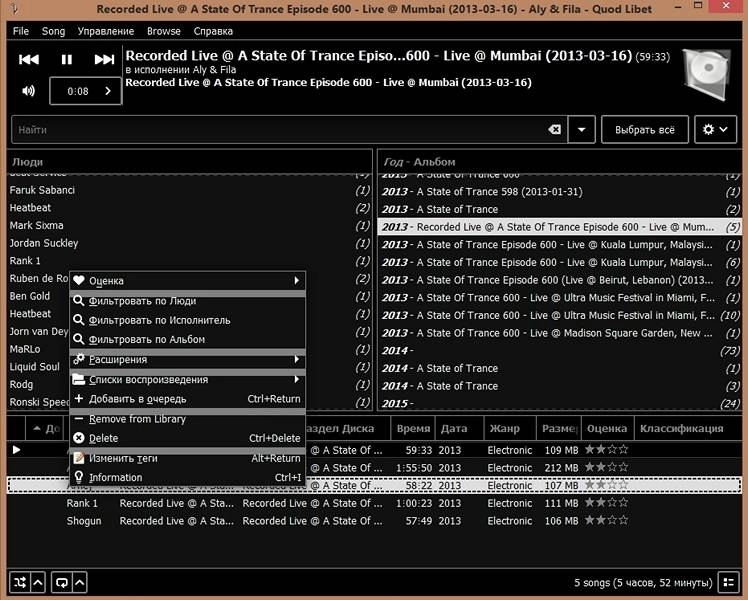Focus the Найти search field
748x600 pixels.
click(281, 129)
